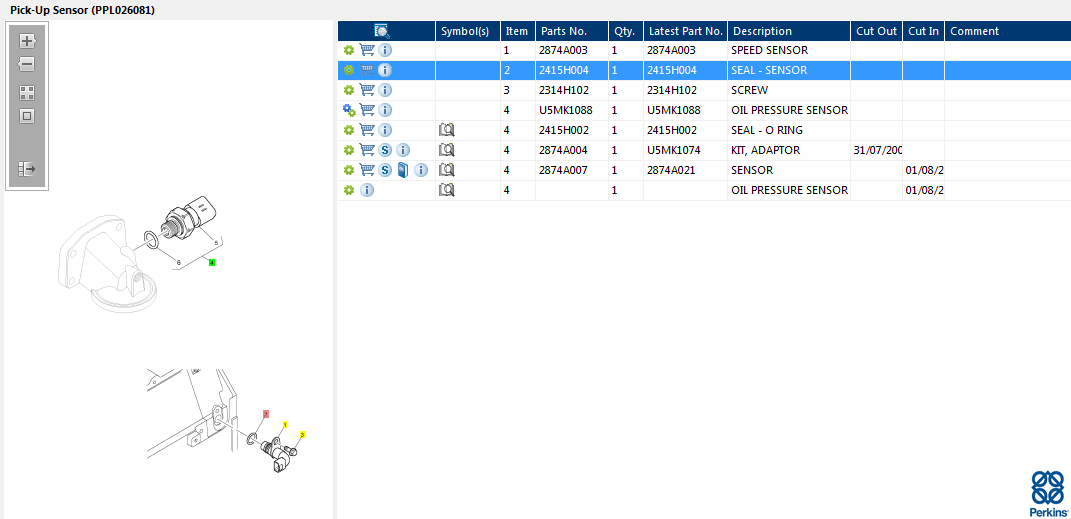Click the search icon in table header
Viewport: 1071px width, 519px height.
pyautogui.click(x=381, y=31)
